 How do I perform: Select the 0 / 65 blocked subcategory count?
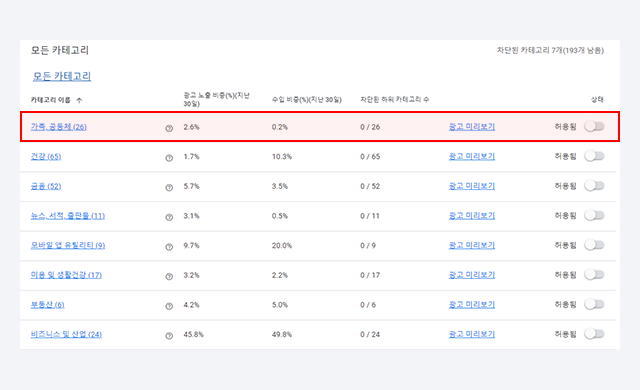370,157
